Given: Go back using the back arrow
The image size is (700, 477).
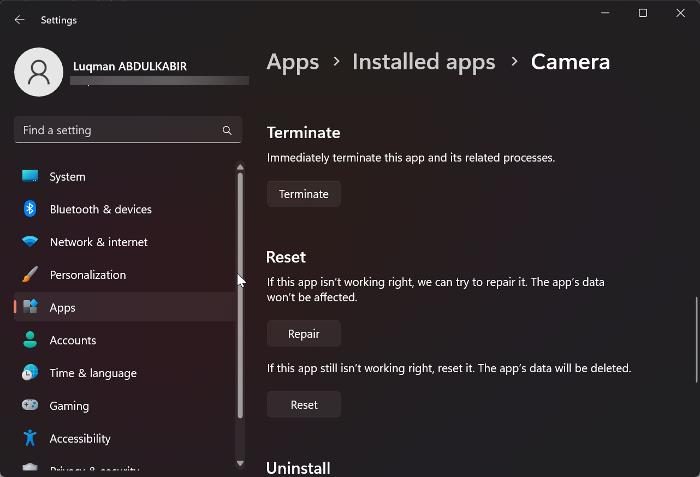Looking at the screenshot, I should tap(19, 19).
